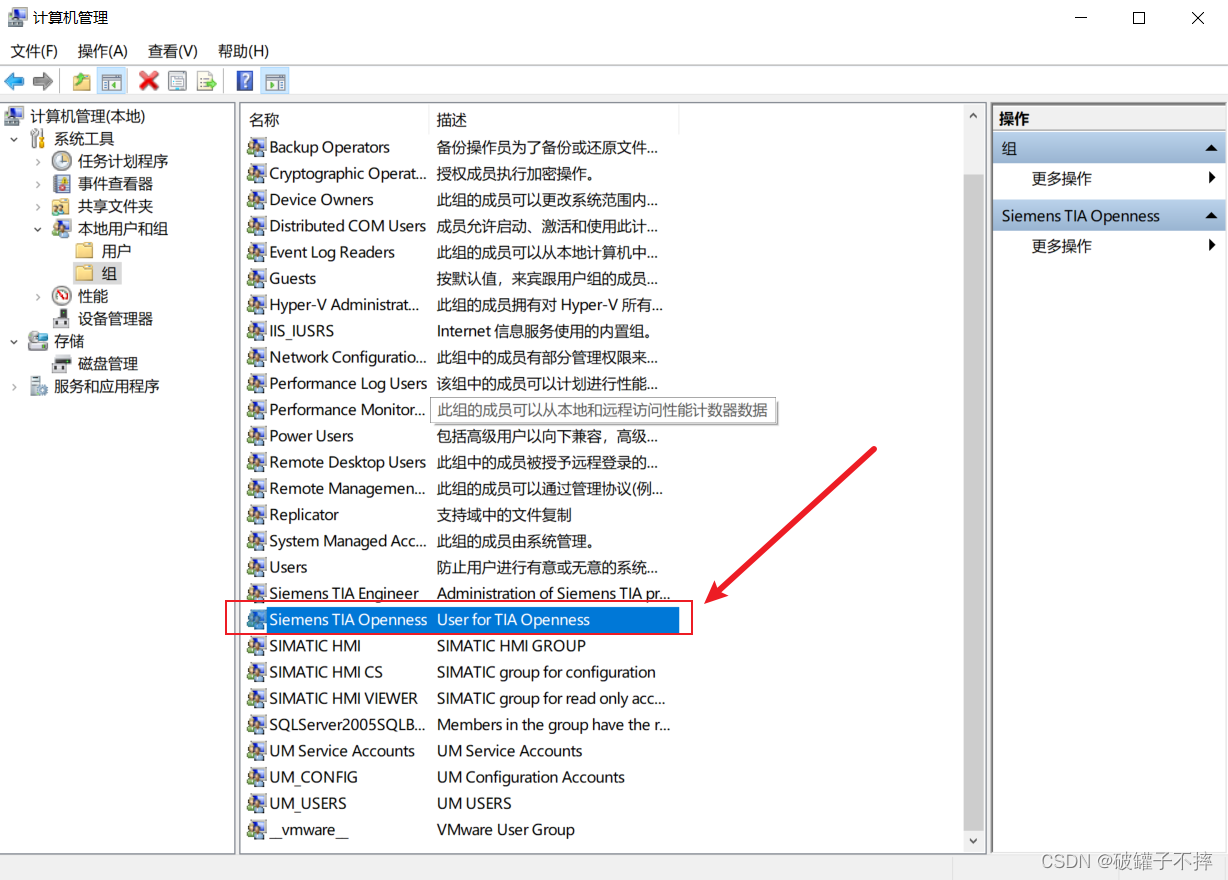Toggle the show/hide console tree icon
The width and height of the screenshot is (1228, 880).
pyautogui.click(x=112, y=81)
